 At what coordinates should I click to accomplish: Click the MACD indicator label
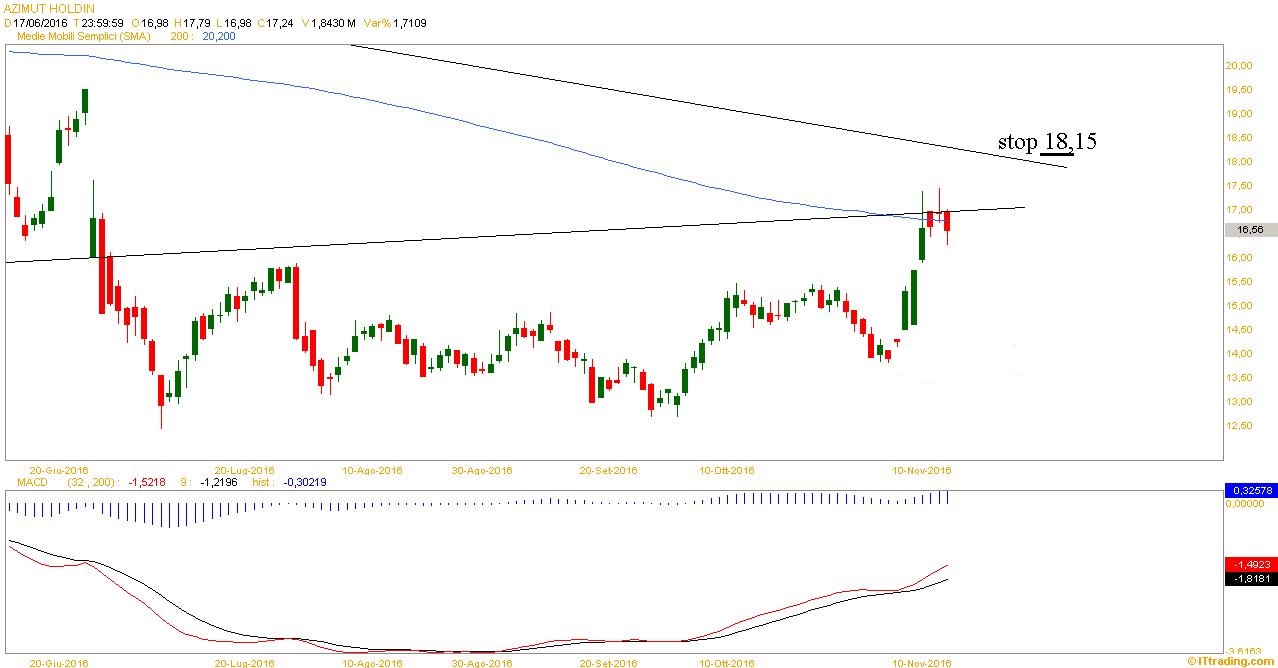point(23,482)
